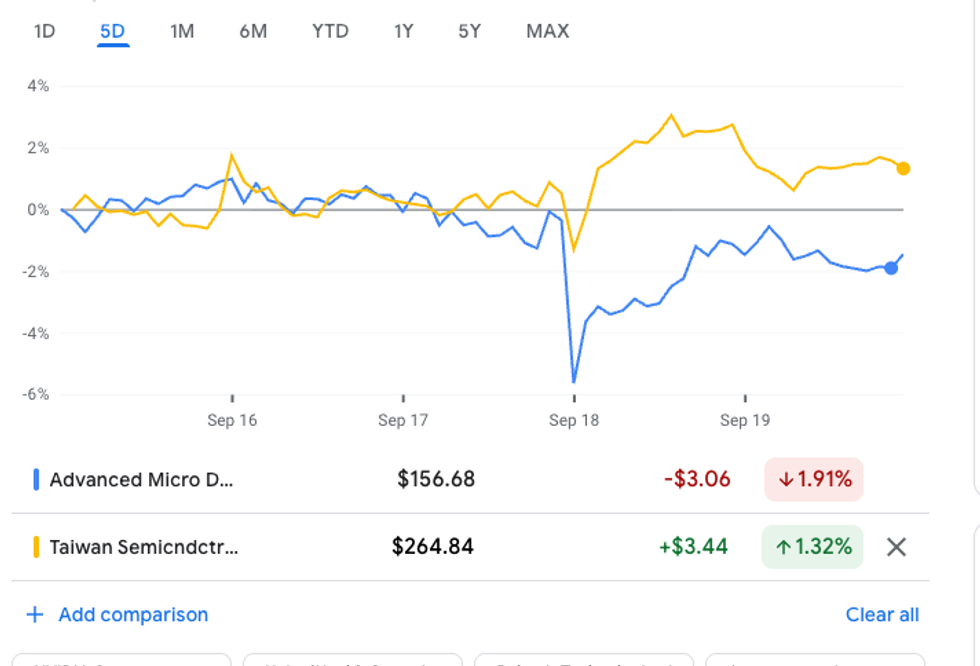Click the red 1.91% down change badge
Screen dimensions: 980x666
coord(813,479)
